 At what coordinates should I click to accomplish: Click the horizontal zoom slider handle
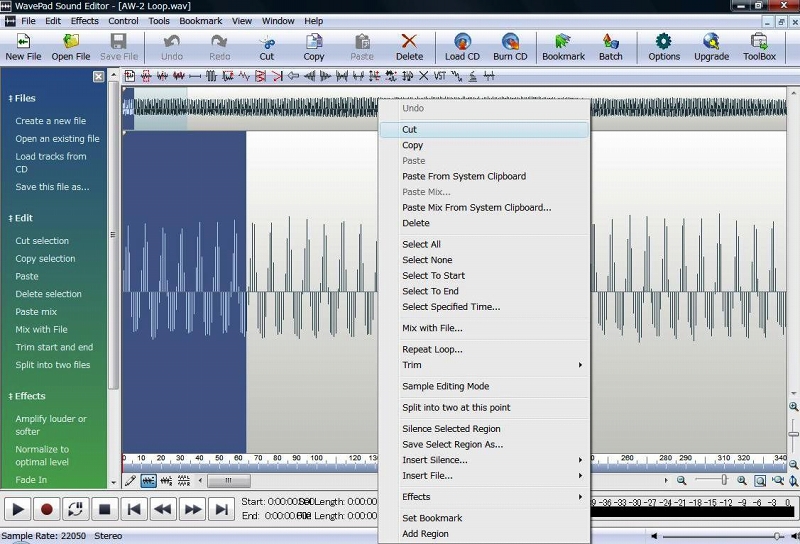click(724, 480)
